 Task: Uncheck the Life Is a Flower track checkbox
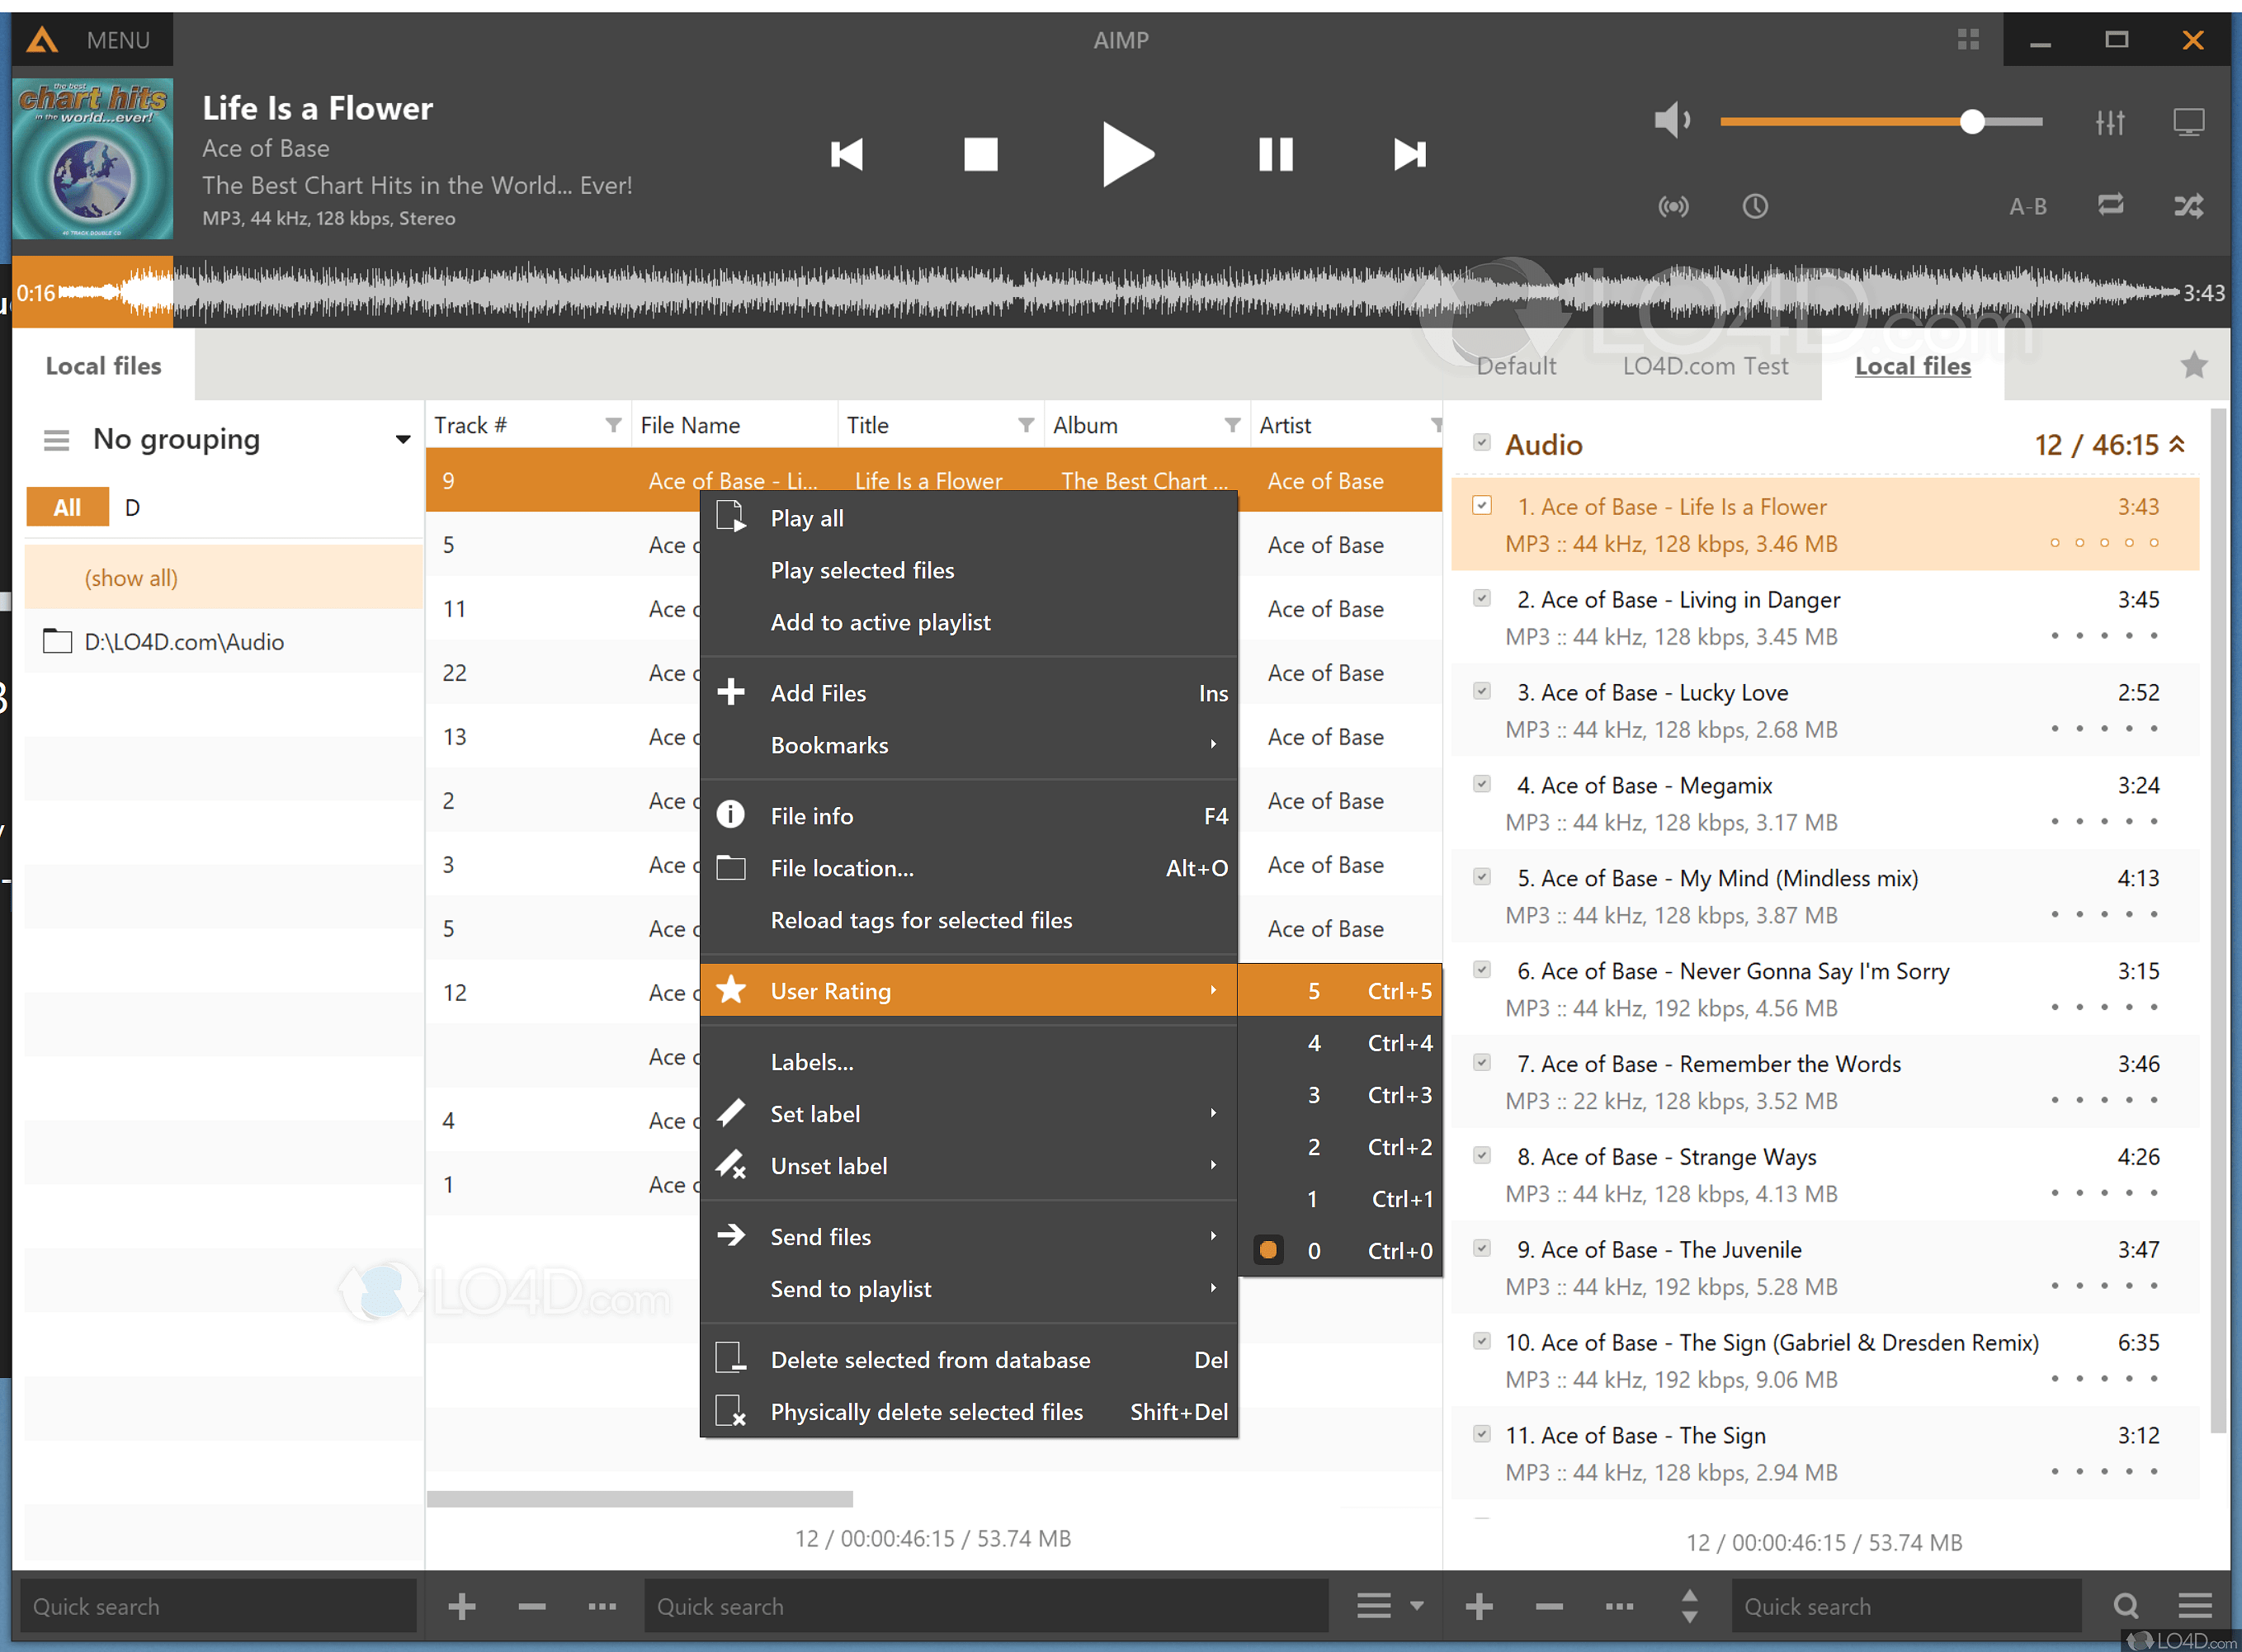[1482, 506]
